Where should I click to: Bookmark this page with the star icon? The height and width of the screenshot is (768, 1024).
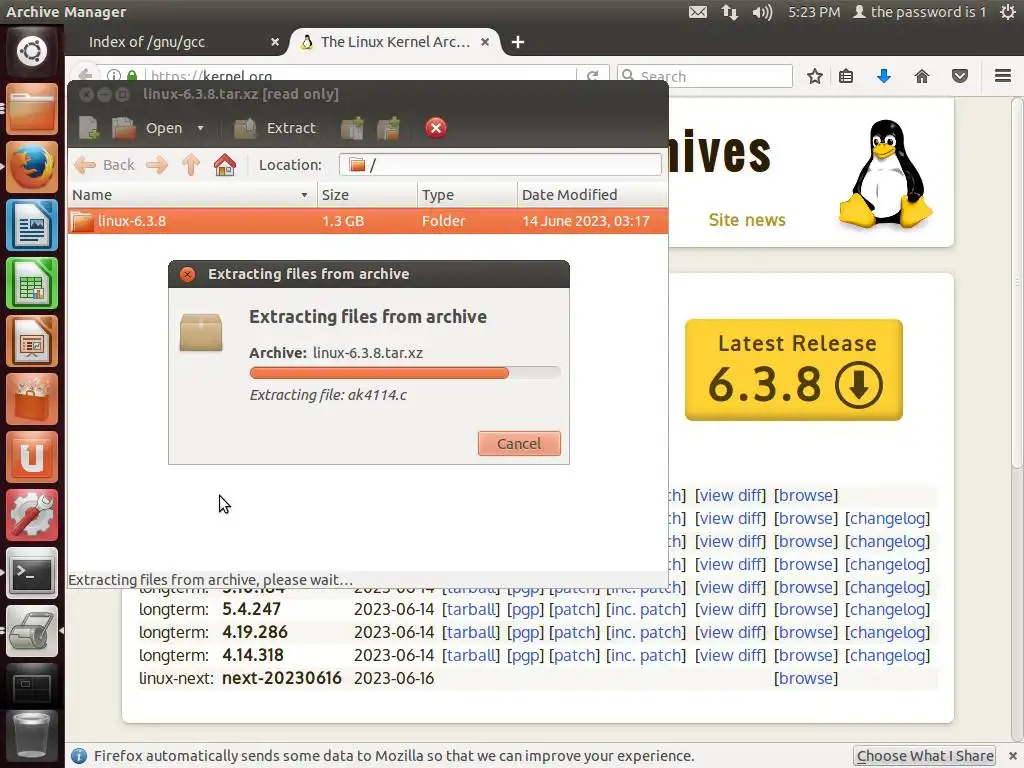point(814,76)
